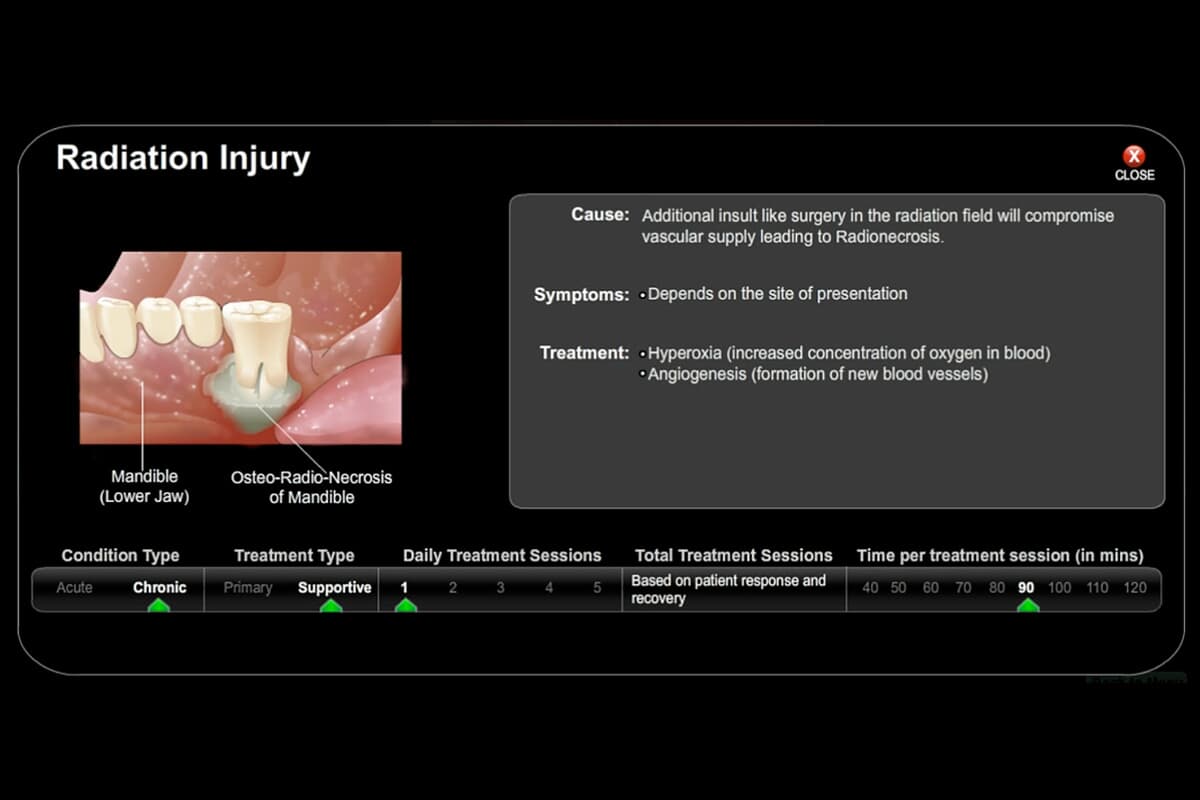Choose Primary treatment type
Screen dimensions: 1200x800
tap(248, 588)
